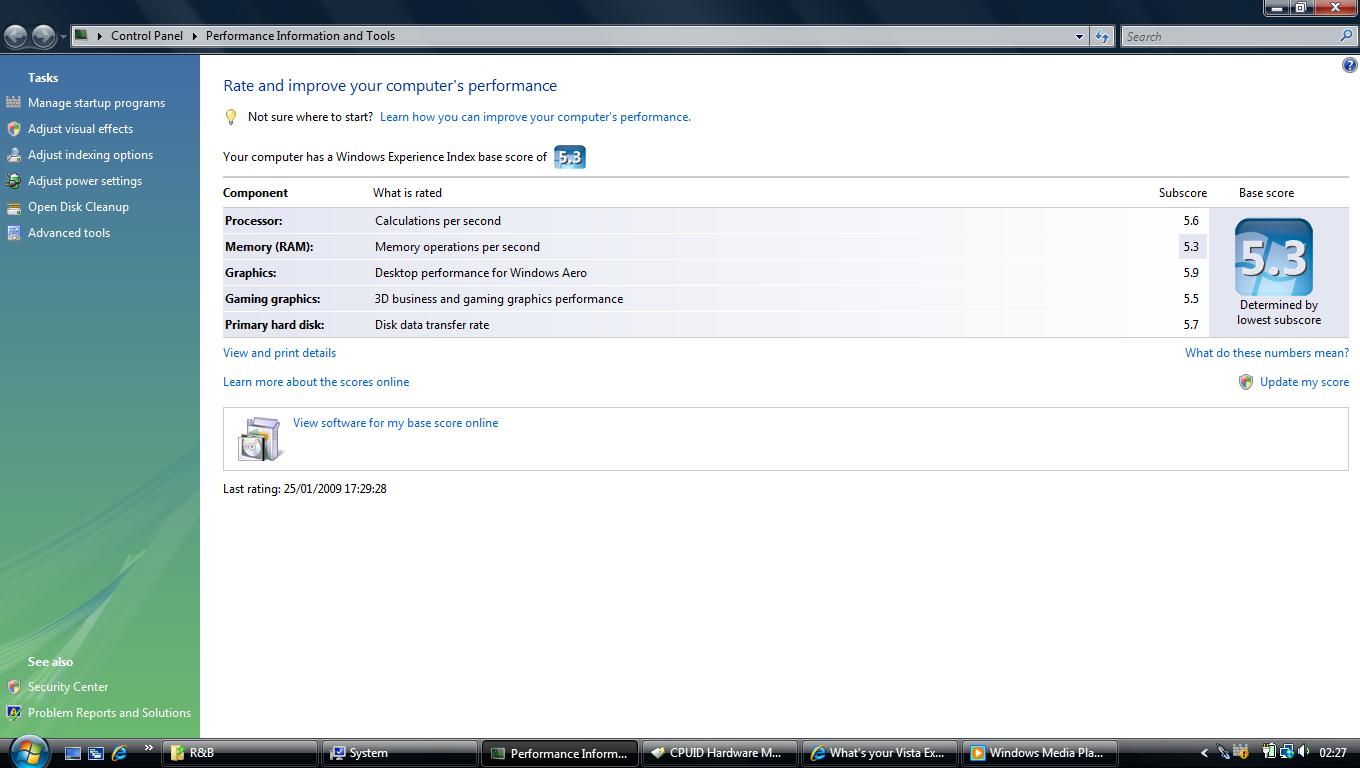The width and height of the screenshot is (1360, 768).
Task: Switch to CPUID Hardware Monitor taskbar button
Action: pos(721,753)
